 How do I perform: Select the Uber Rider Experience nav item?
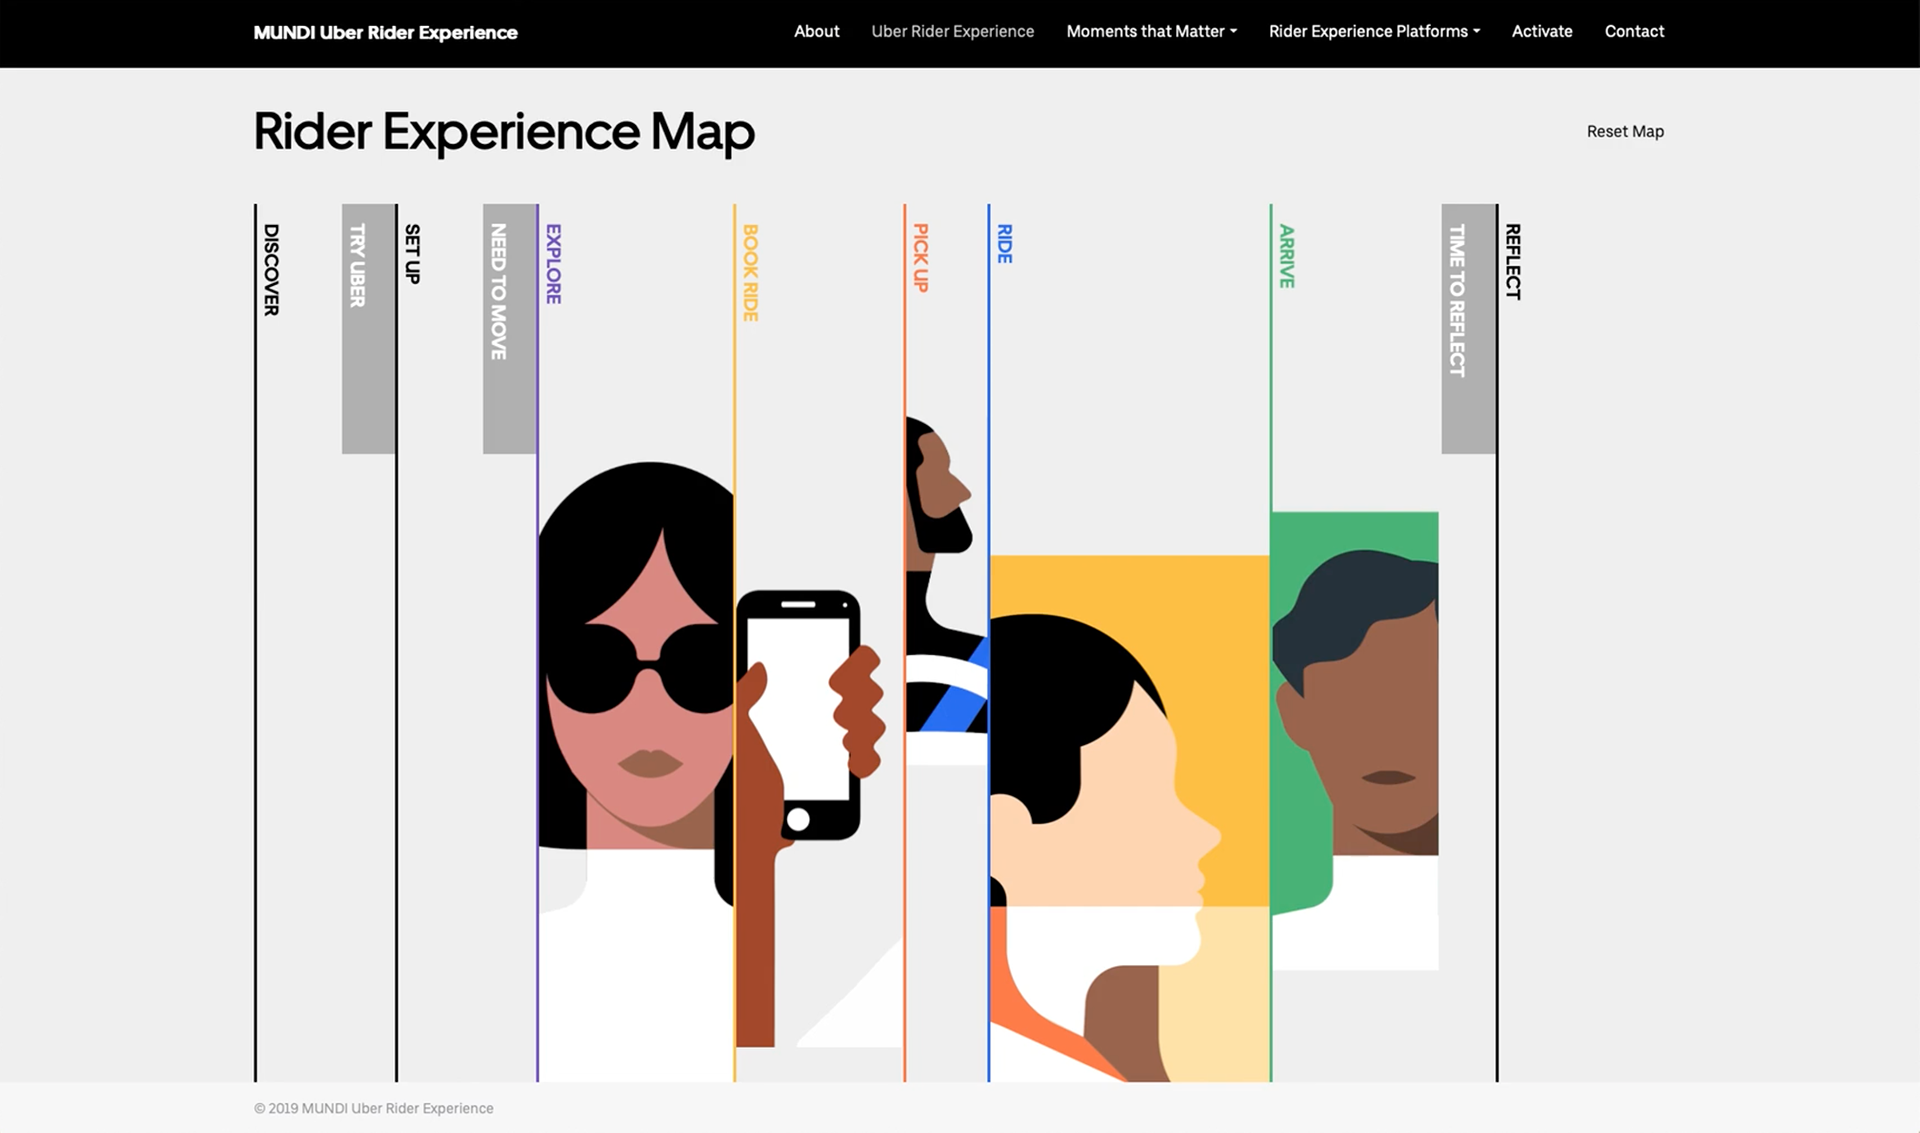click(x=952, y=31)
